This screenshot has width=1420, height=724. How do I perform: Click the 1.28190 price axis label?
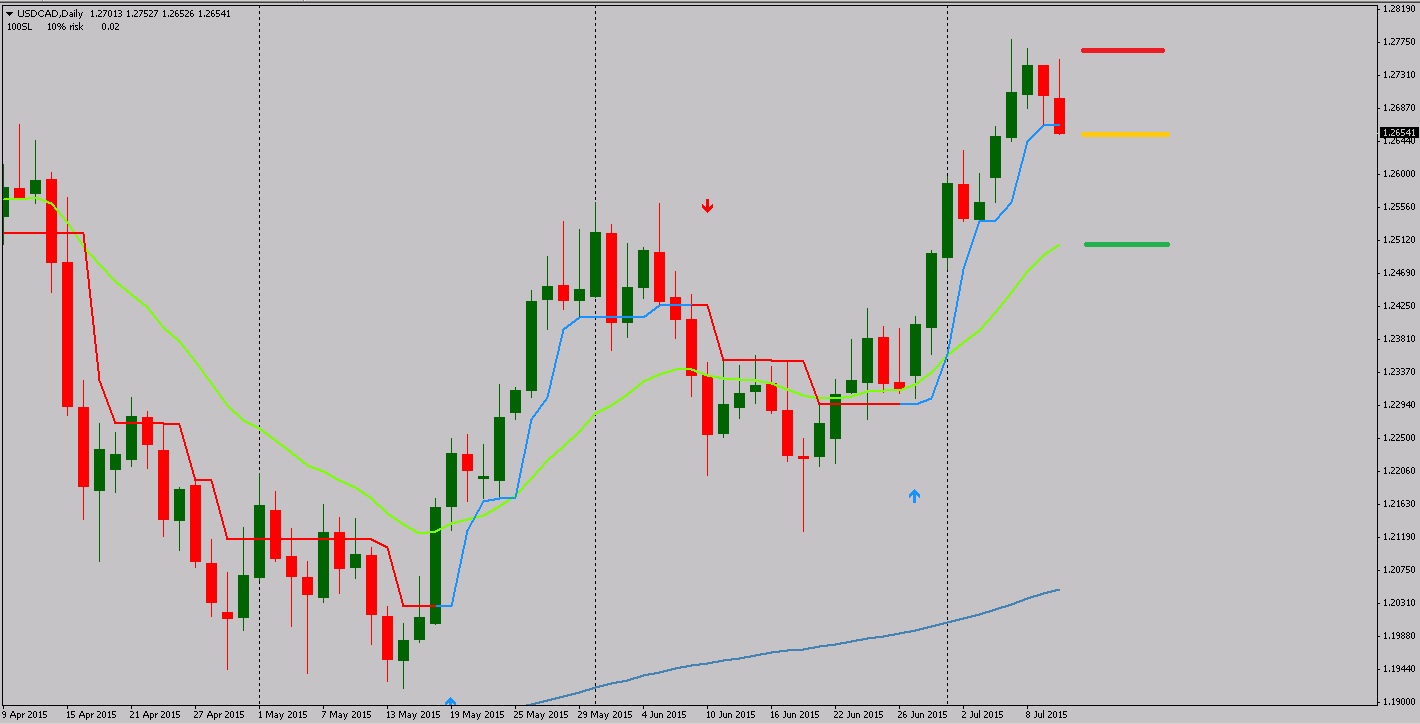point(1400,9)
